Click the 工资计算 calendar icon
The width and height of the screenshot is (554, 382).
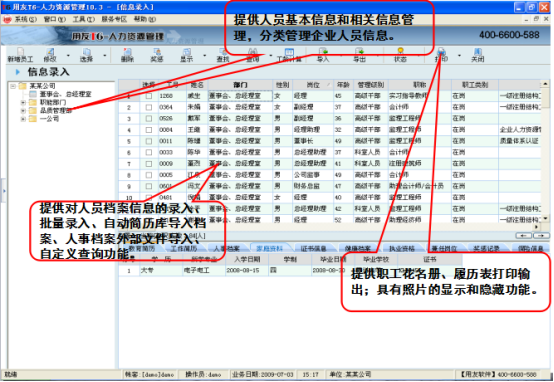pos(289,52)
